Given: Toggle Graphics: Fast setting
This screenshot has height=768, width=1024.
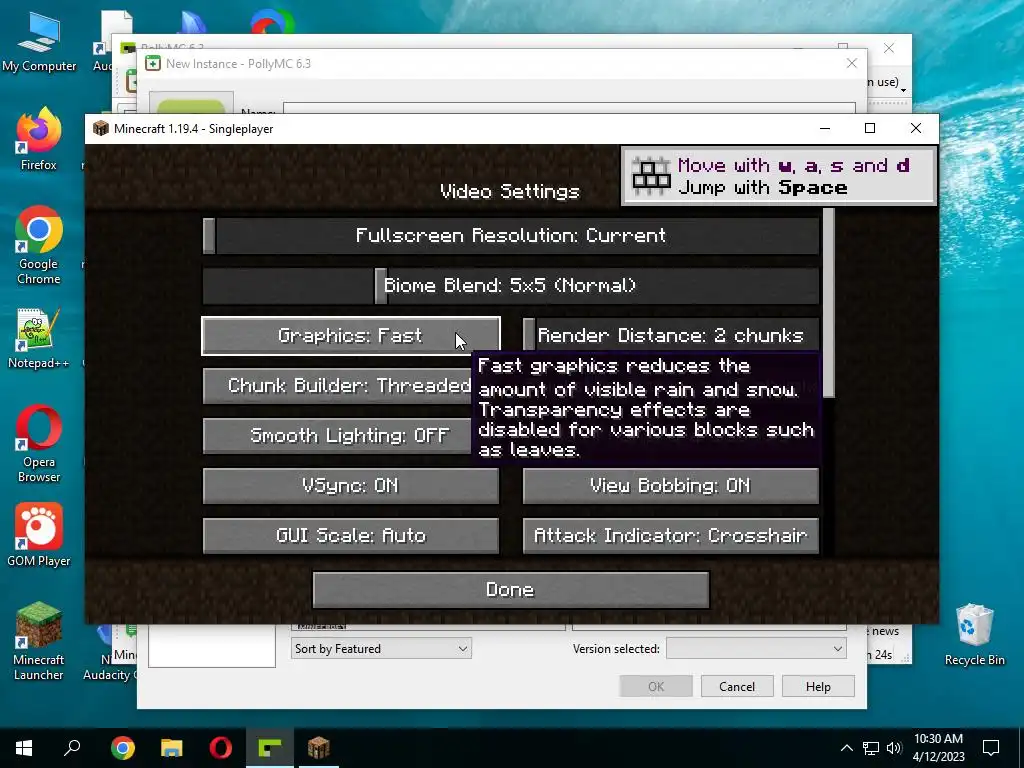Looking at the screenshot, I should (351, 336).
